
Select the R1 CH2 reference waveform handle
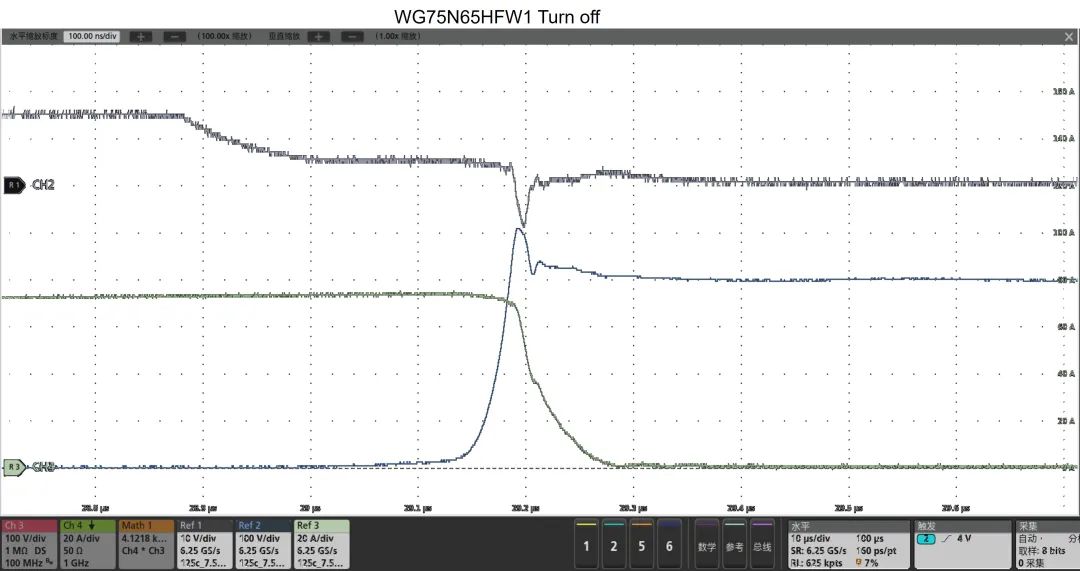[x=15, y=185]
